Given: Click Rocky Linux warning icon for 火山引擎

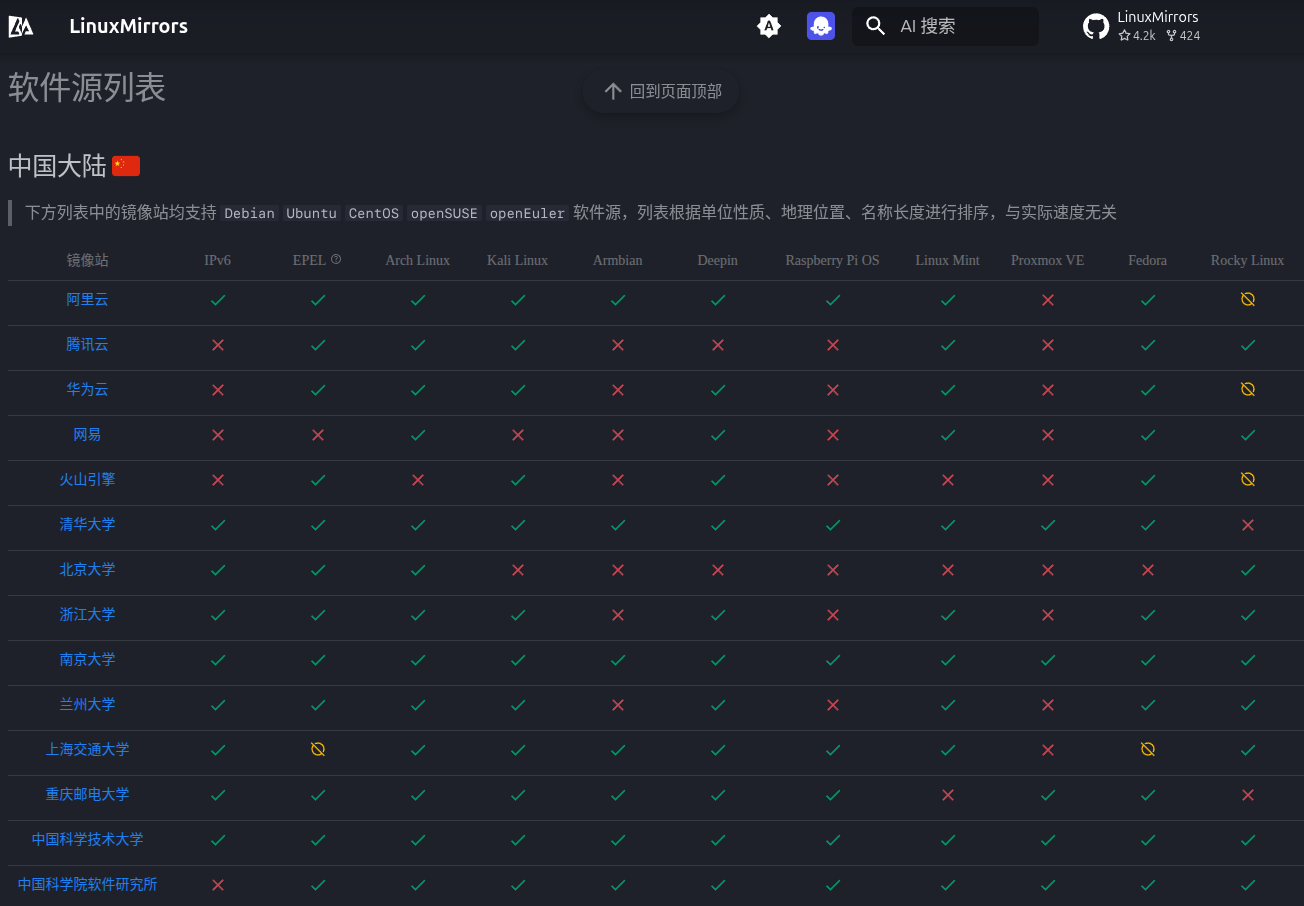Looking at the screenshot, I should coord(1248,479).
